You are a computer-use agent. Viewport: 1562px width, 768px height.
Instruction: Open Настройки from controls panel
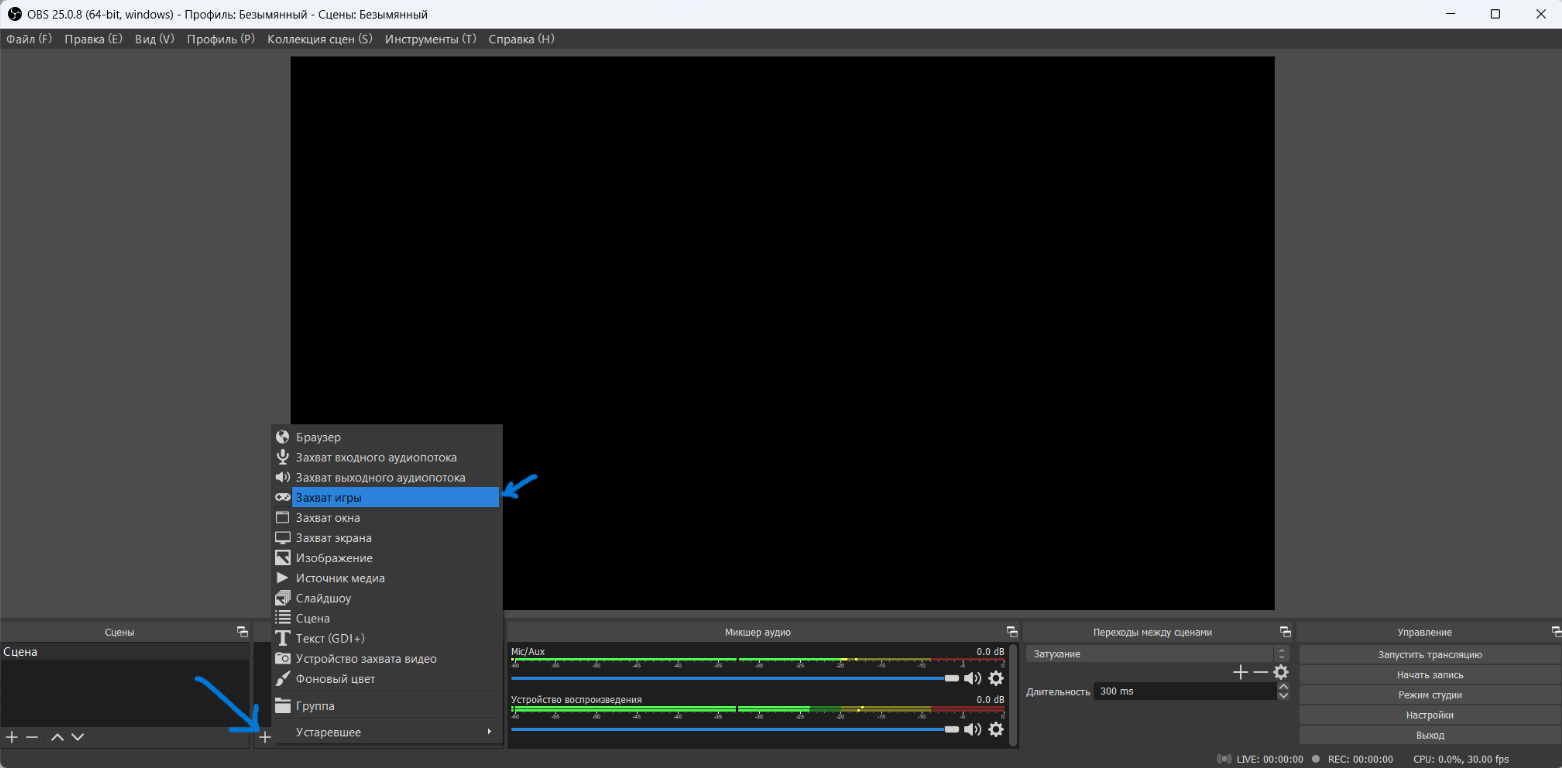click(x=1430, y=715)
